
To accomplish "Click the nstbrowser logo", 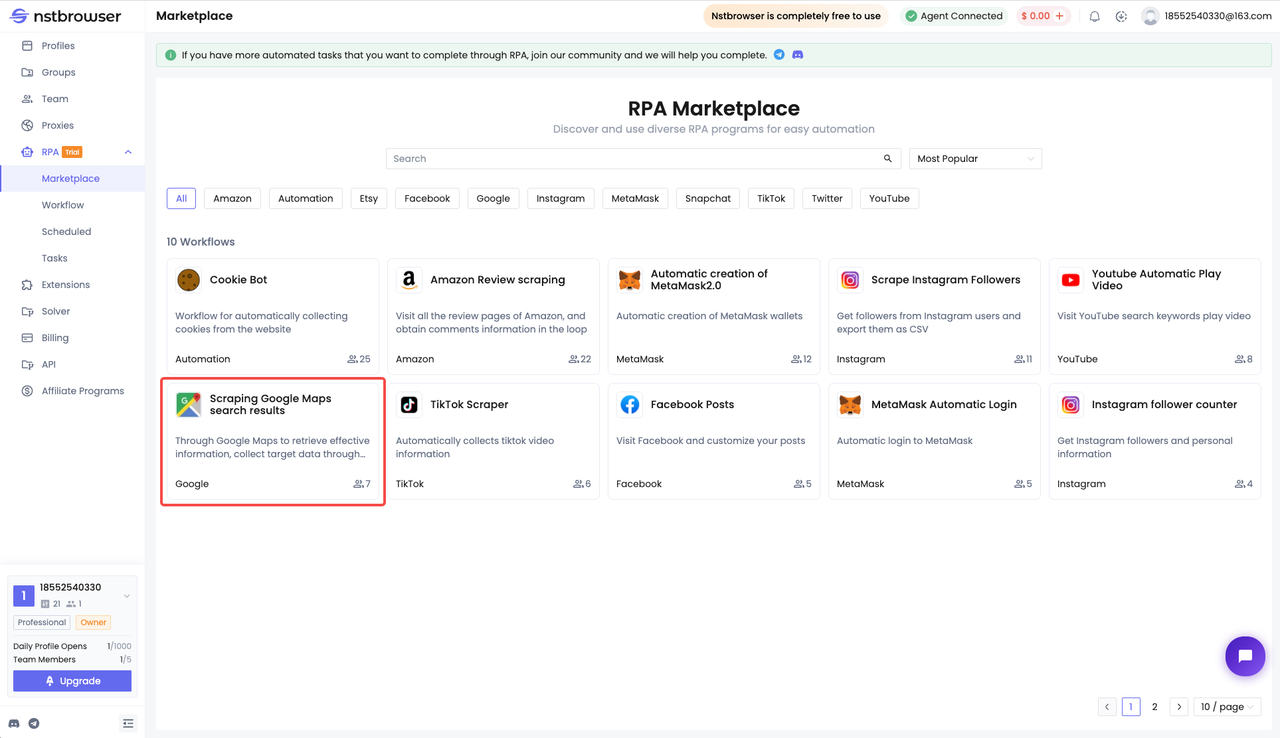I will click(x=66, y=16).
